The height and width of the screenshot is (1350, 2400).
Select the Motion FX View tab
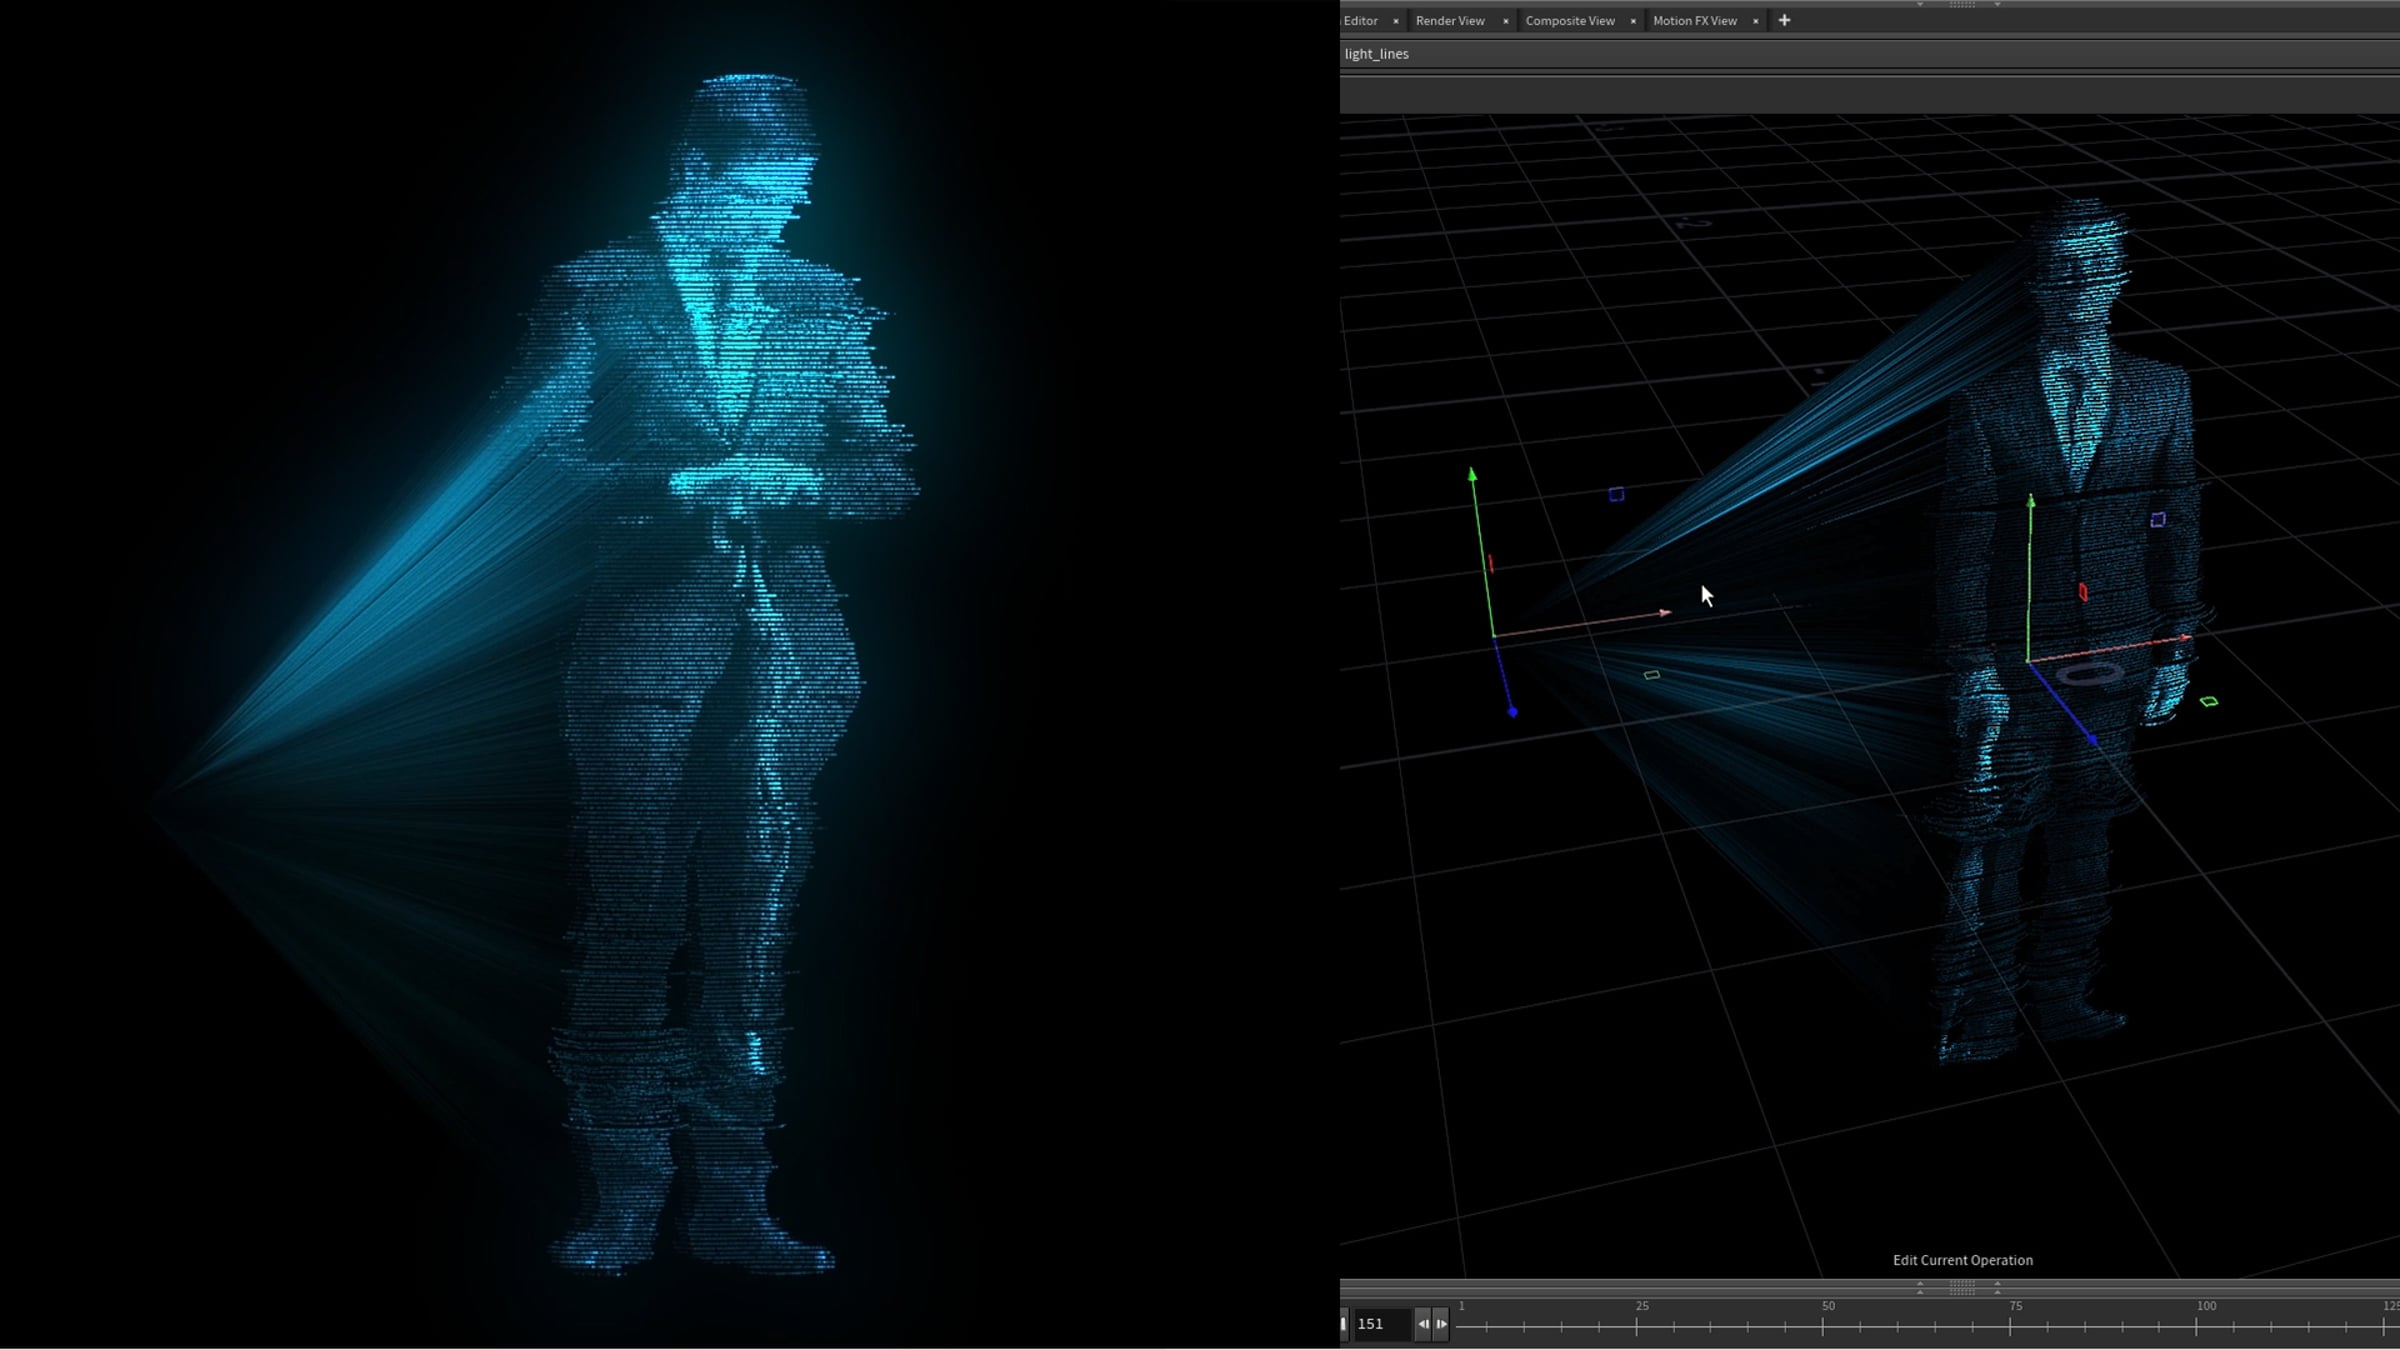tap(1694, 21)
